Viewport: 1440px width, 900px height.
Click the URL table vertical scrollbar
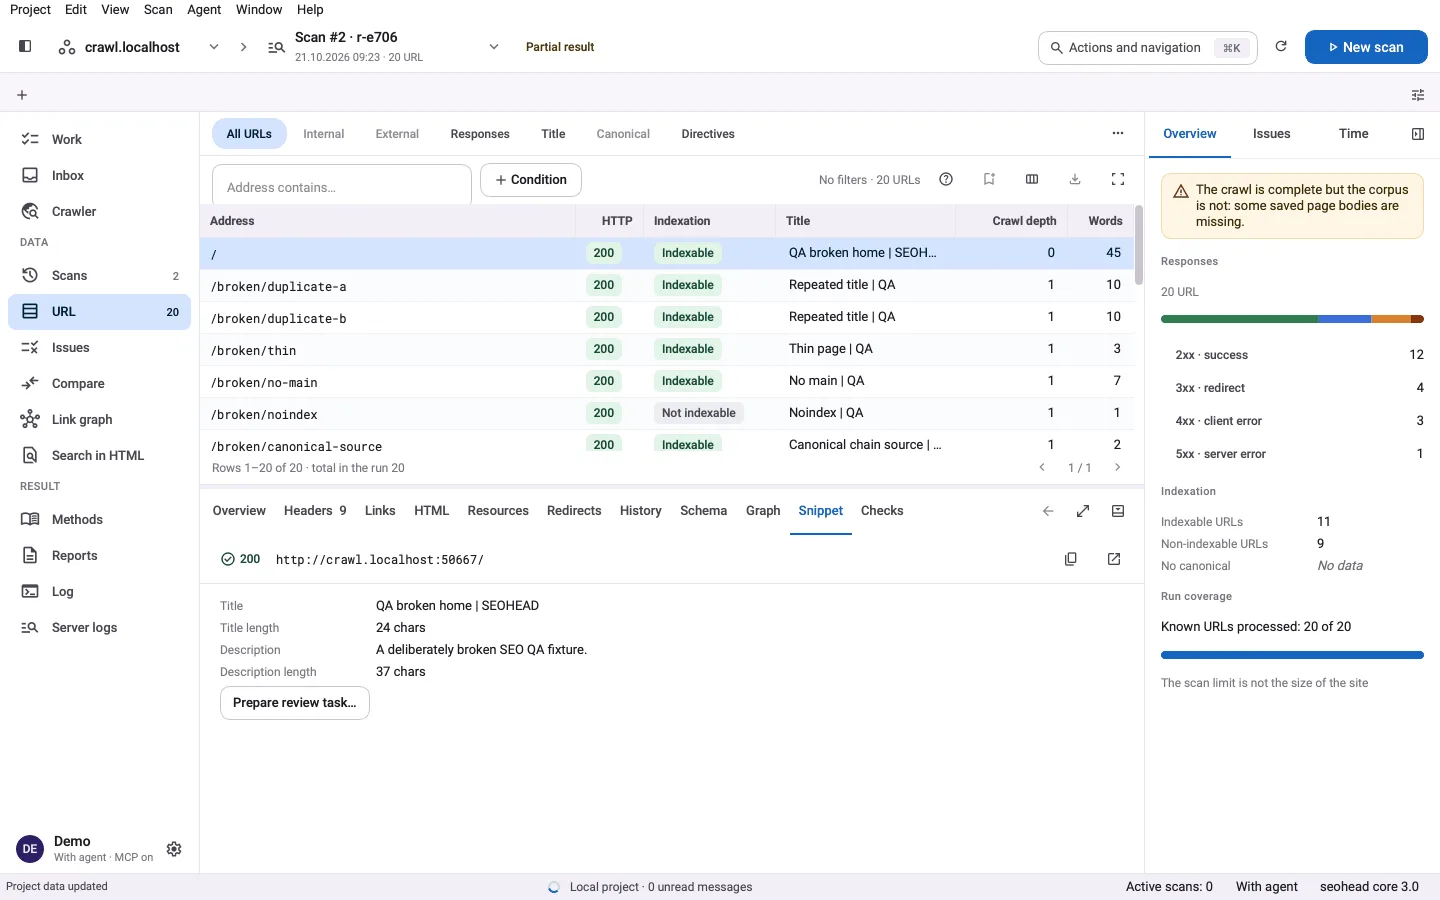click(1139, 245)
